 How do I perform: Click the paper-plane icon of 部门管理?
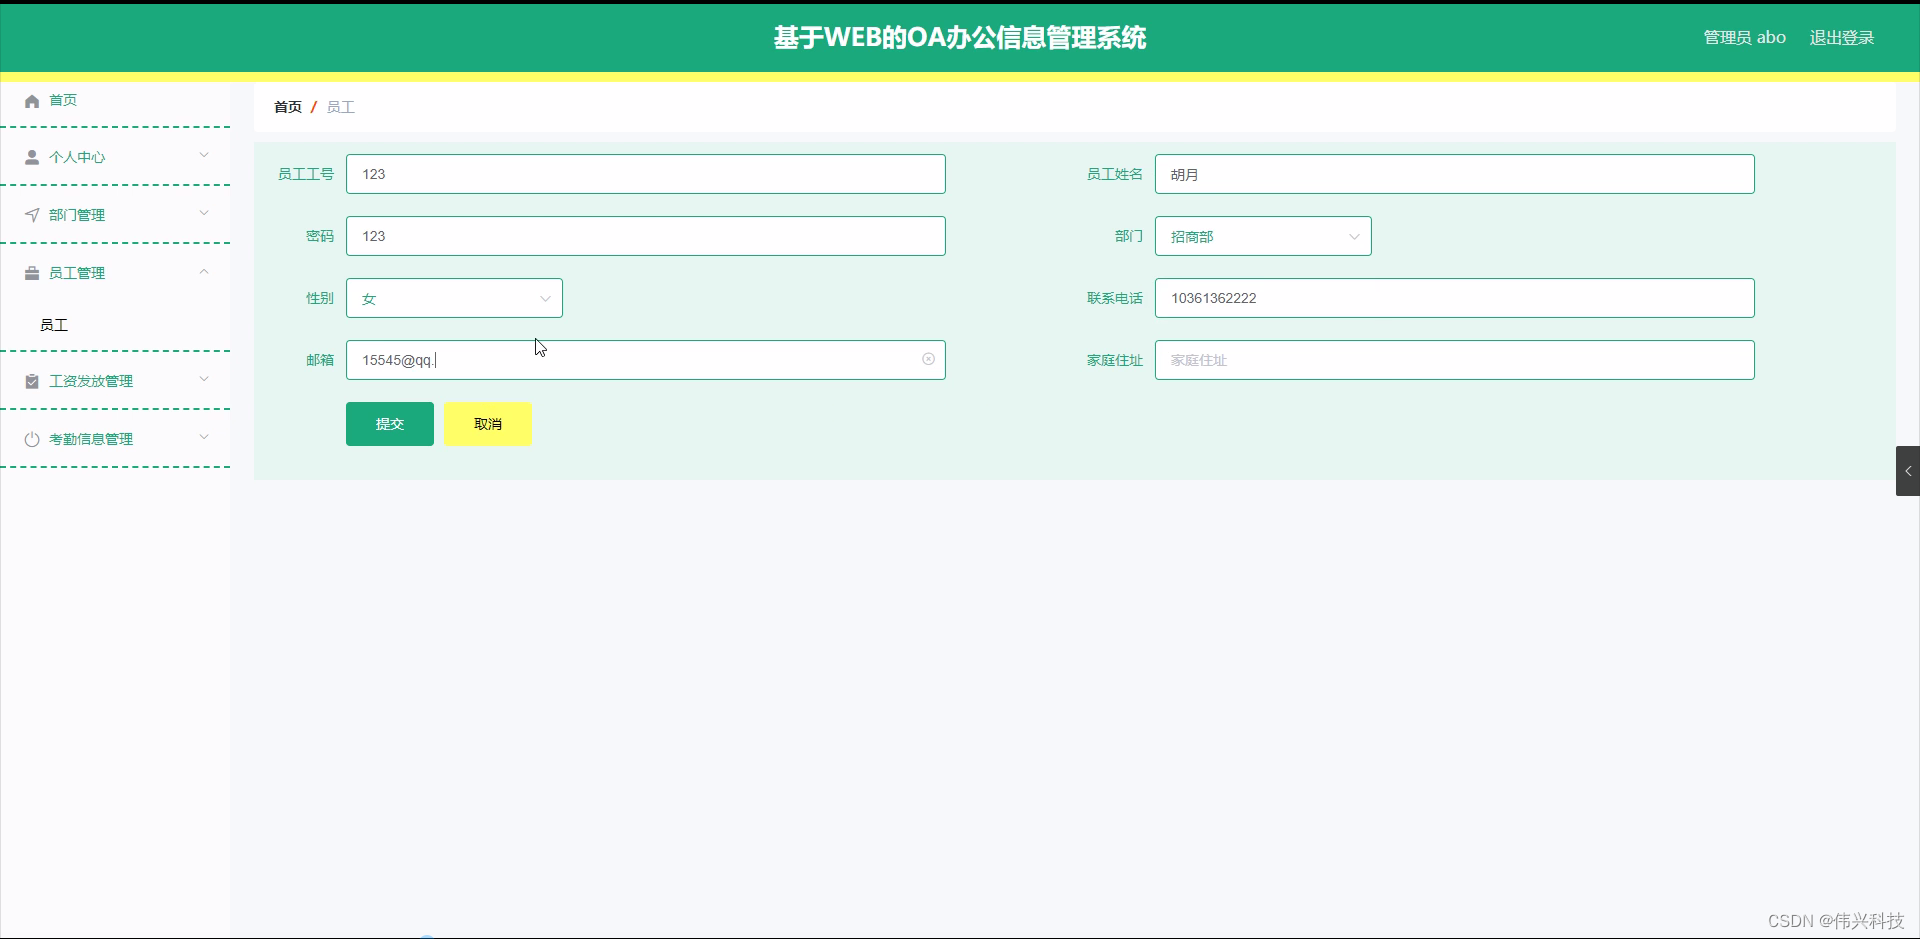click(x=31, y=214)
